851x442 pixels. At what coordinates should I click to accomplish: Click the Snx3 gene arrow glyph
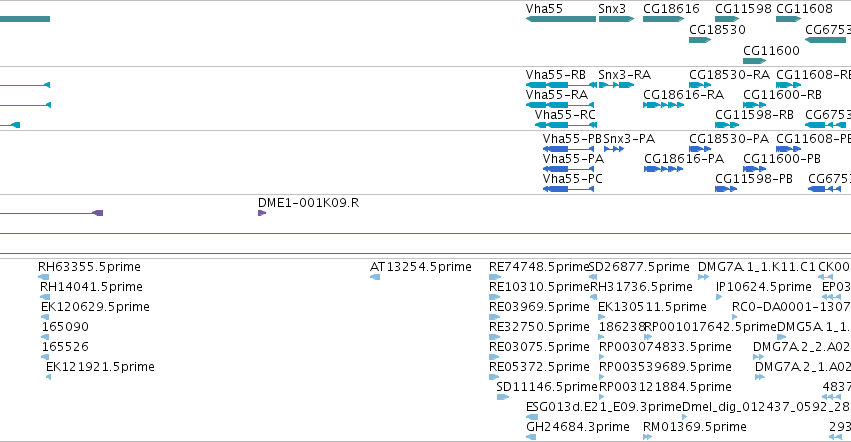(x=617, y=19)
